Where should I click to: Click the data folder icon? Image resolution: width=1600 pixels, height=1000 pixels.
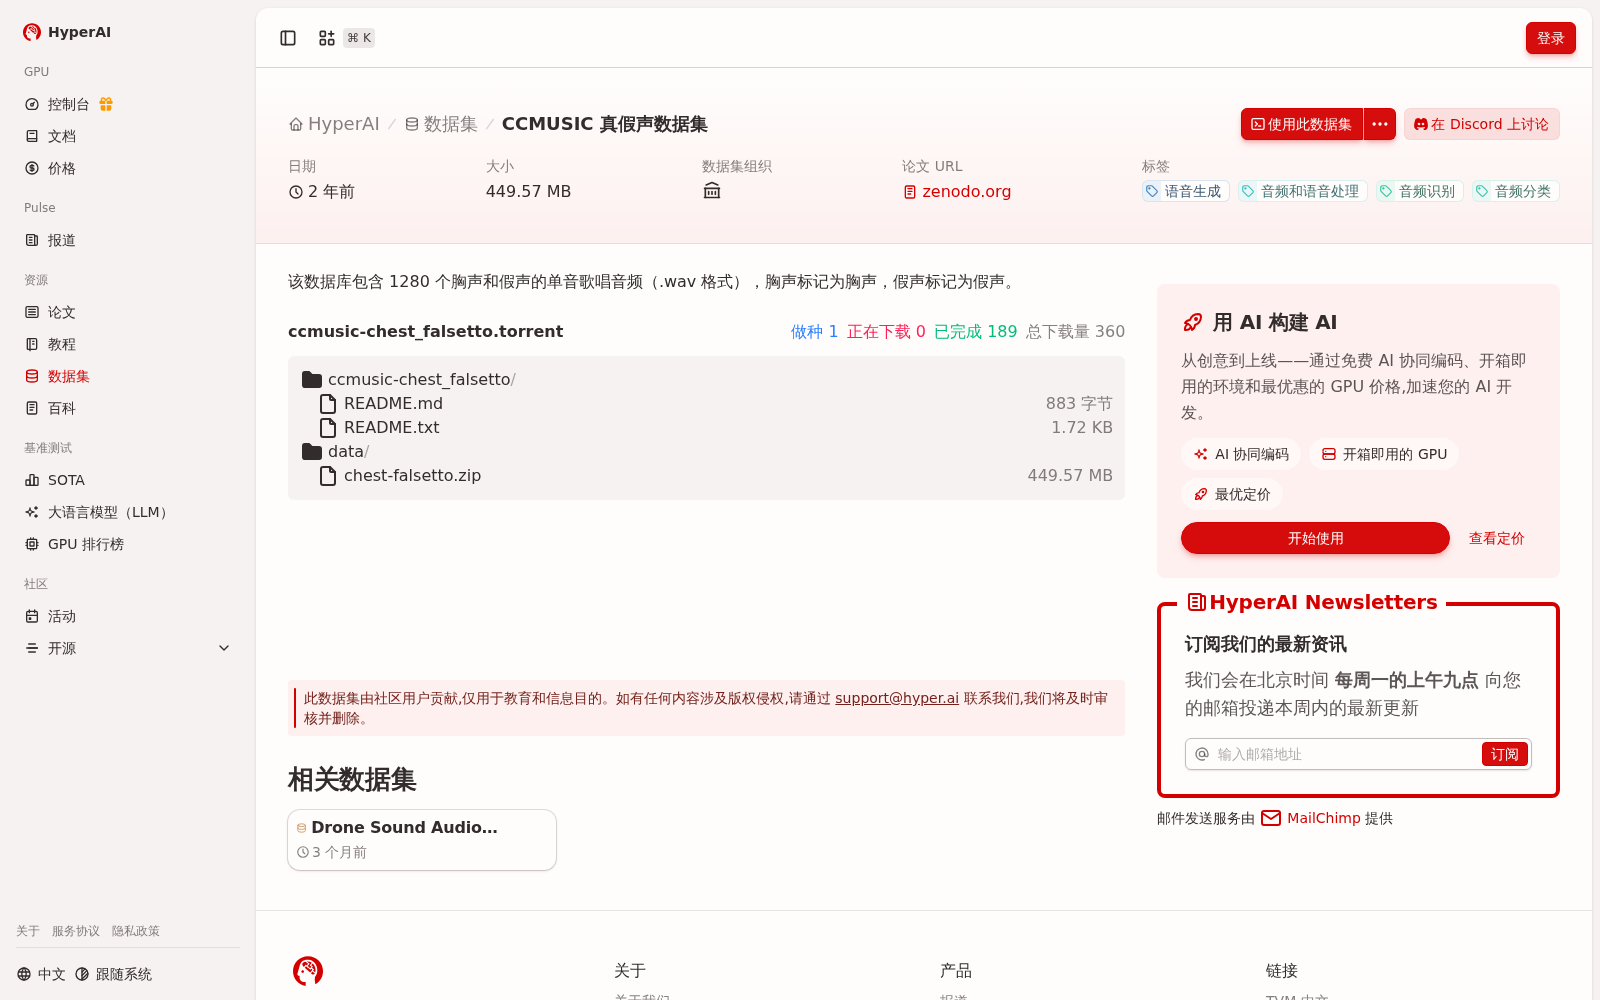[312, 451]
